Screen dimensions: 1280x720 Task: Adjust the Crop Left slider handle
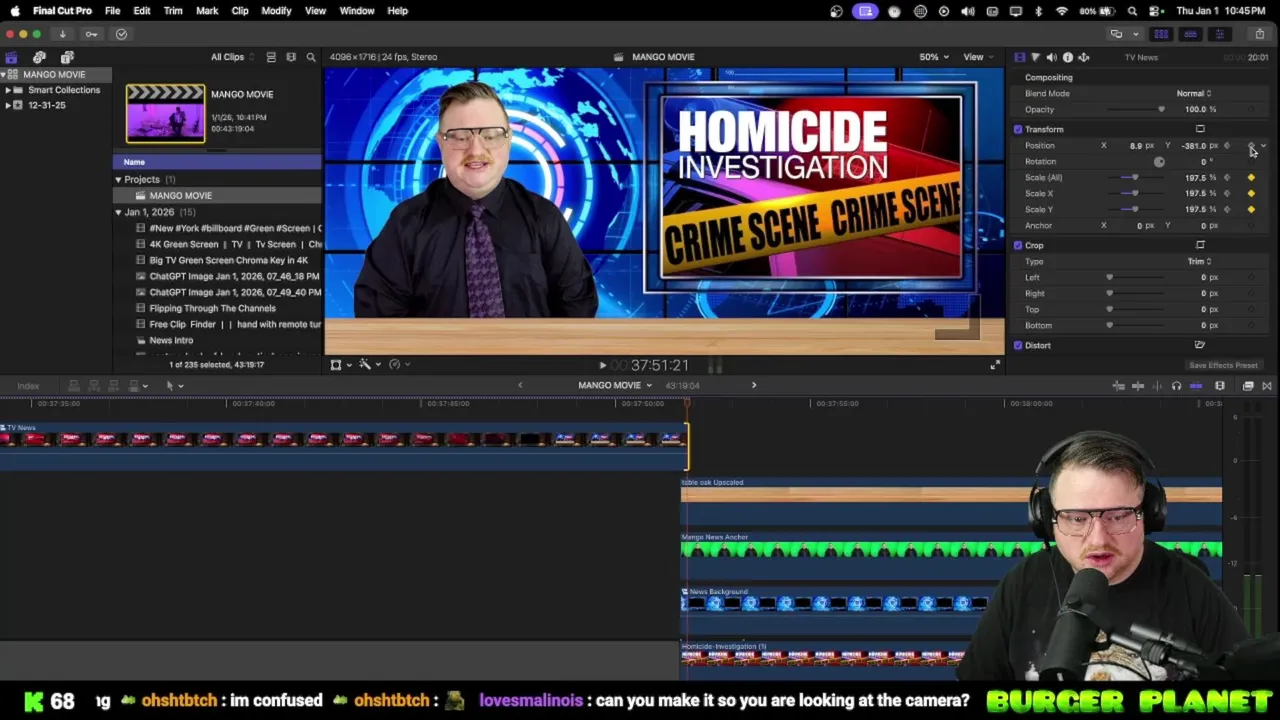(1109, 277)
